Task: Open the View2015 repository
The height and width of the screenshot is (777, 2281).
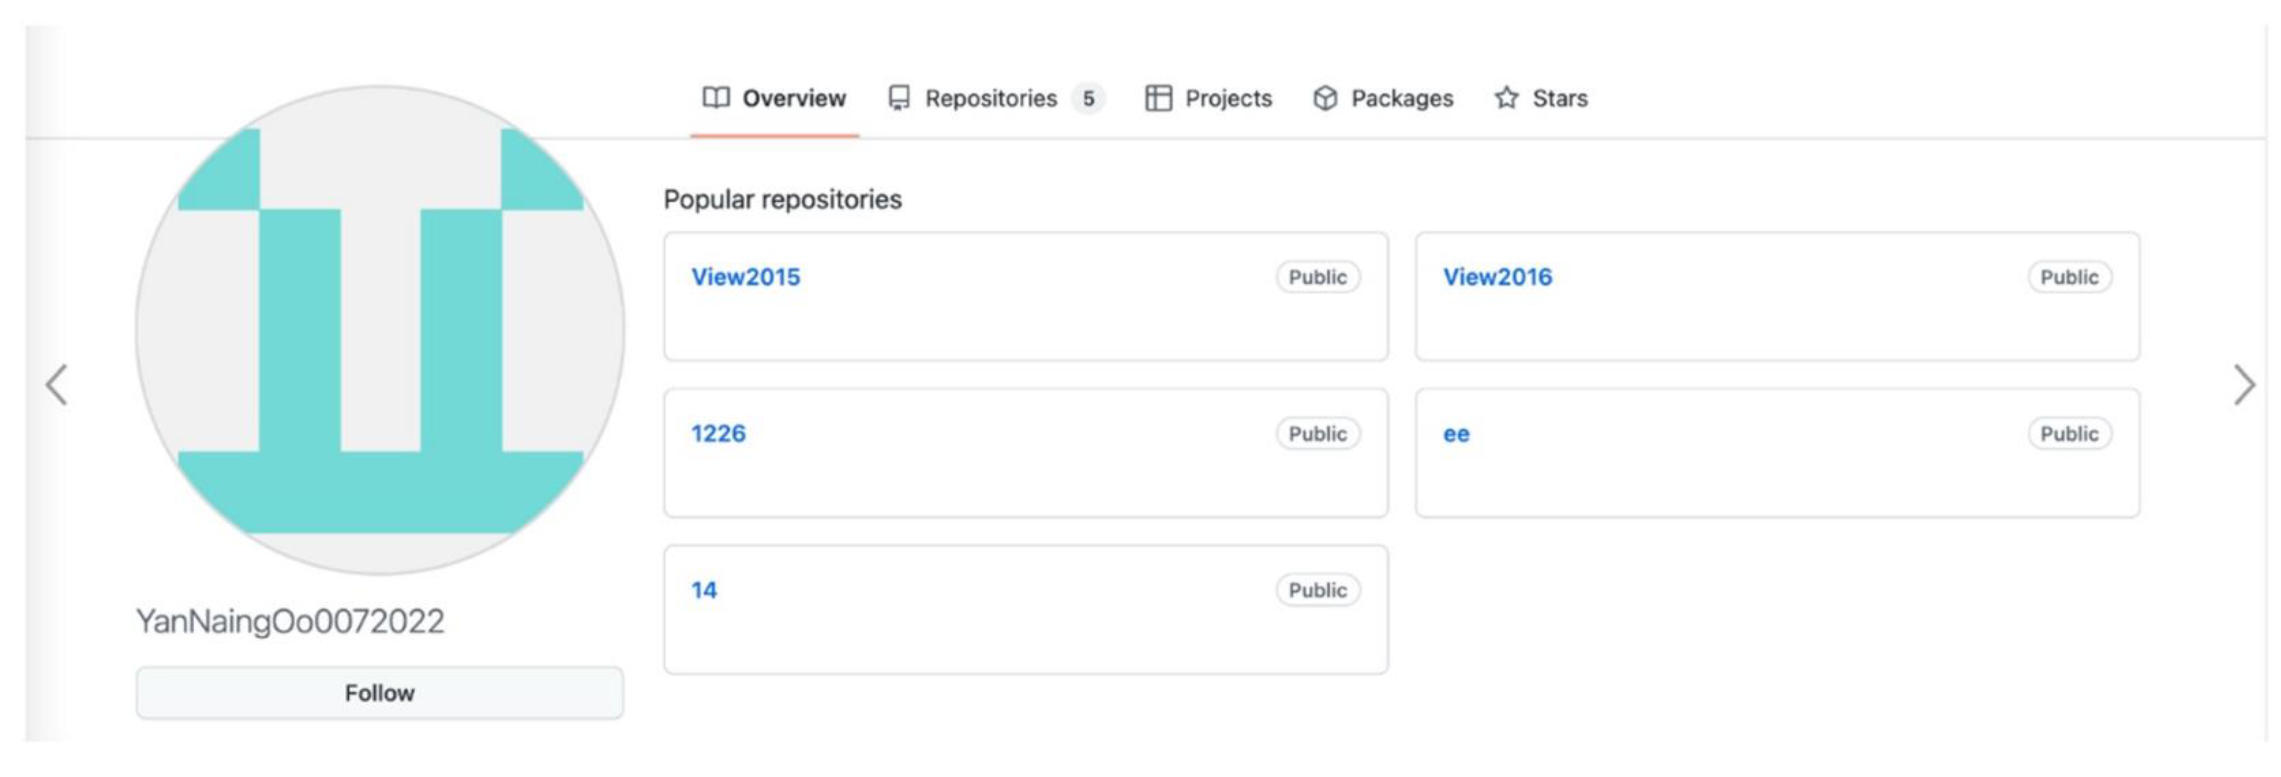Action: pyautogui.click(x=746, y=277)
